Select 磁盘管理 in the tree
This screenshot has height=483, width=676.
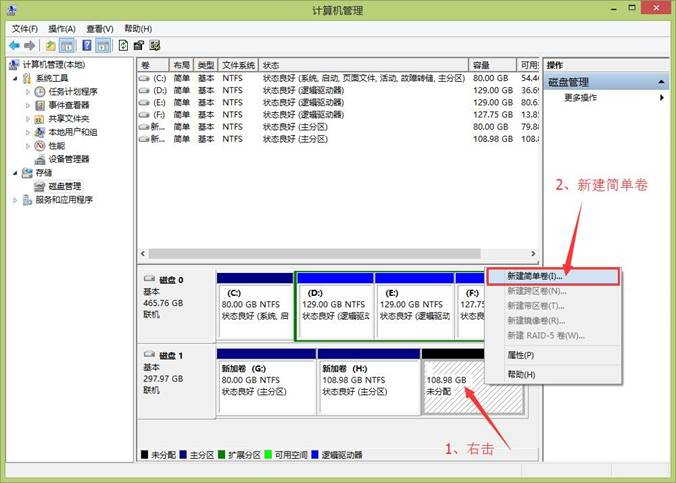[65, 186]
